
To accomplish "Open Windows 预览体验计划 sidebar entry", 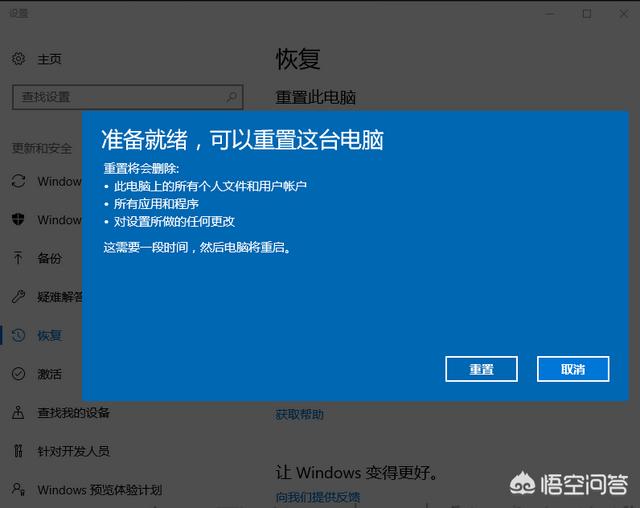I will coord(100,490).
